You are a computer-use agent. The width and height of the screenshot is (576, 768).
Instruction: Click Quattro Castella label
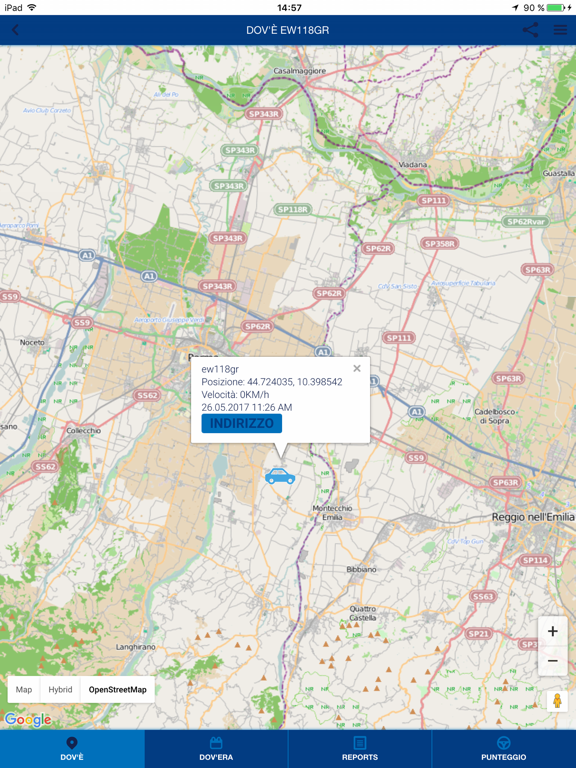pos(362,613)
